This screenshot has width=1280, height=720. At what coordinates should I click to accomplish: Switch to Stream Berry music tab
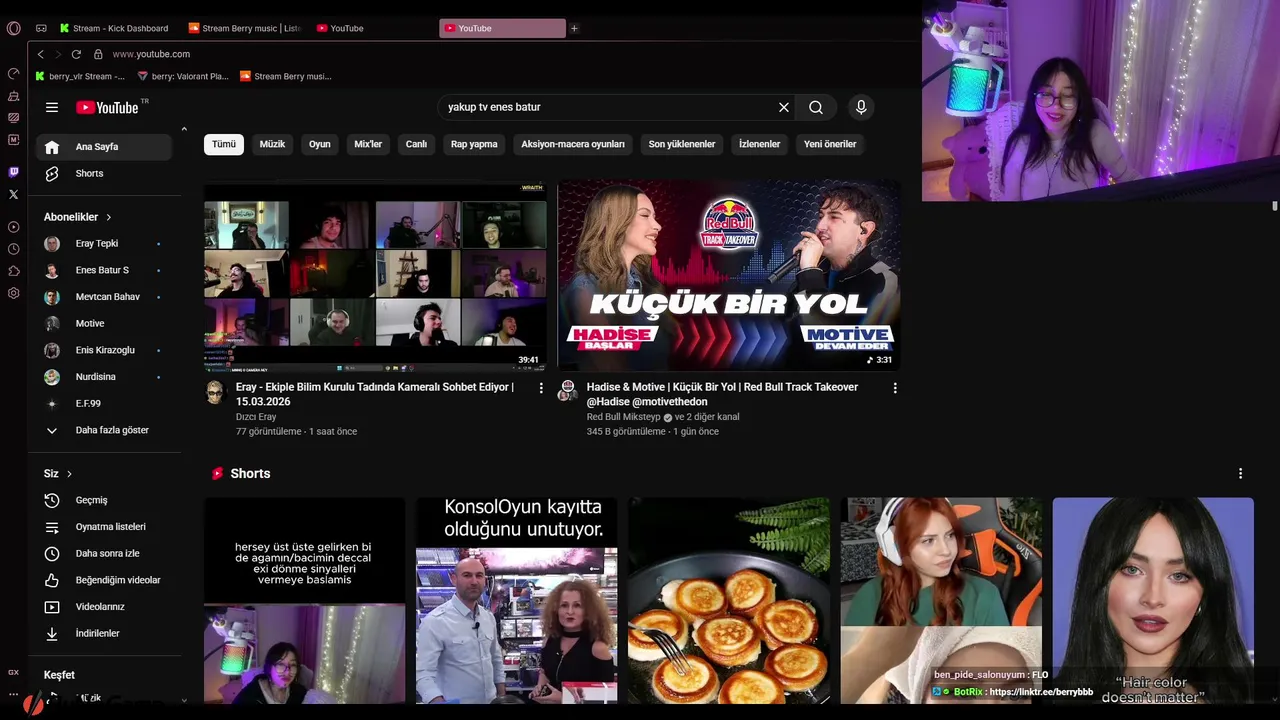[x=244, y=28]
